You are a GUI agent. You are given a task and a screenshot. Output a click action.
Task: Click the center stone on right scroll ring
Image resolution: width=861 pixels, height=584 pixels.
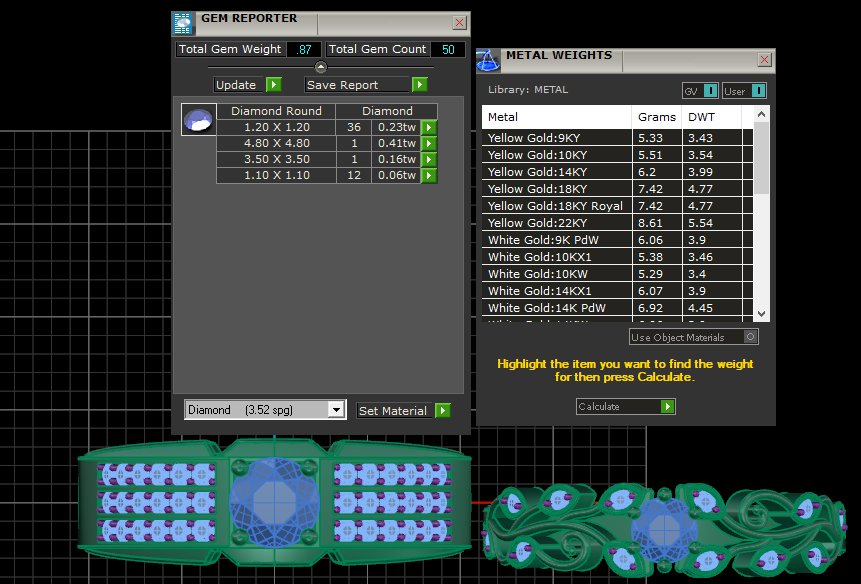click(x=664, y=530)
